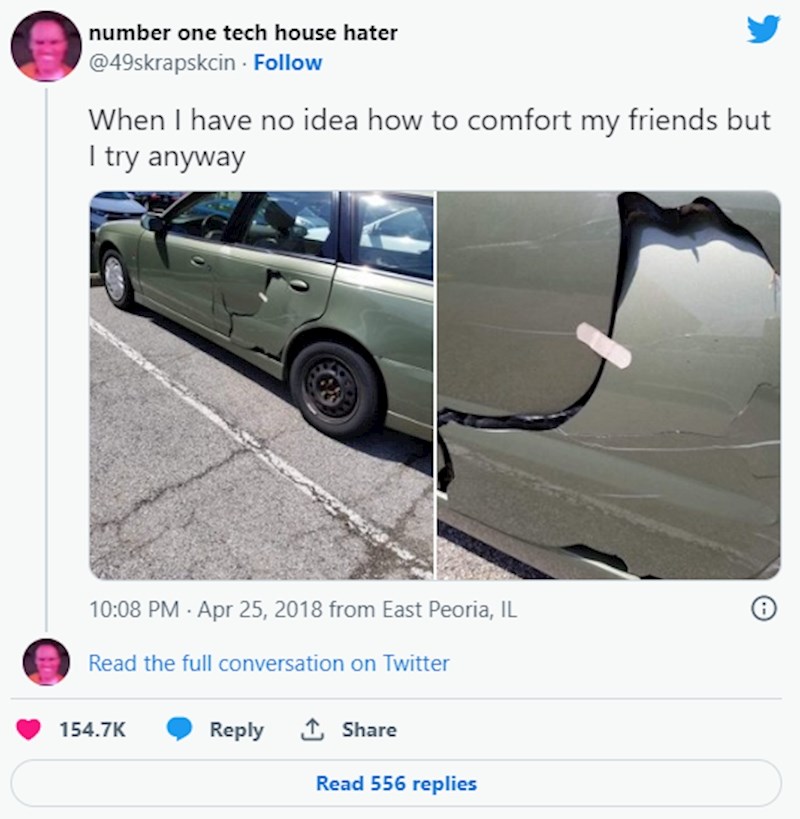This screenshot has width=800, height=819.
Task: Open the author's profile avatar at top
Action: (46, 46)
